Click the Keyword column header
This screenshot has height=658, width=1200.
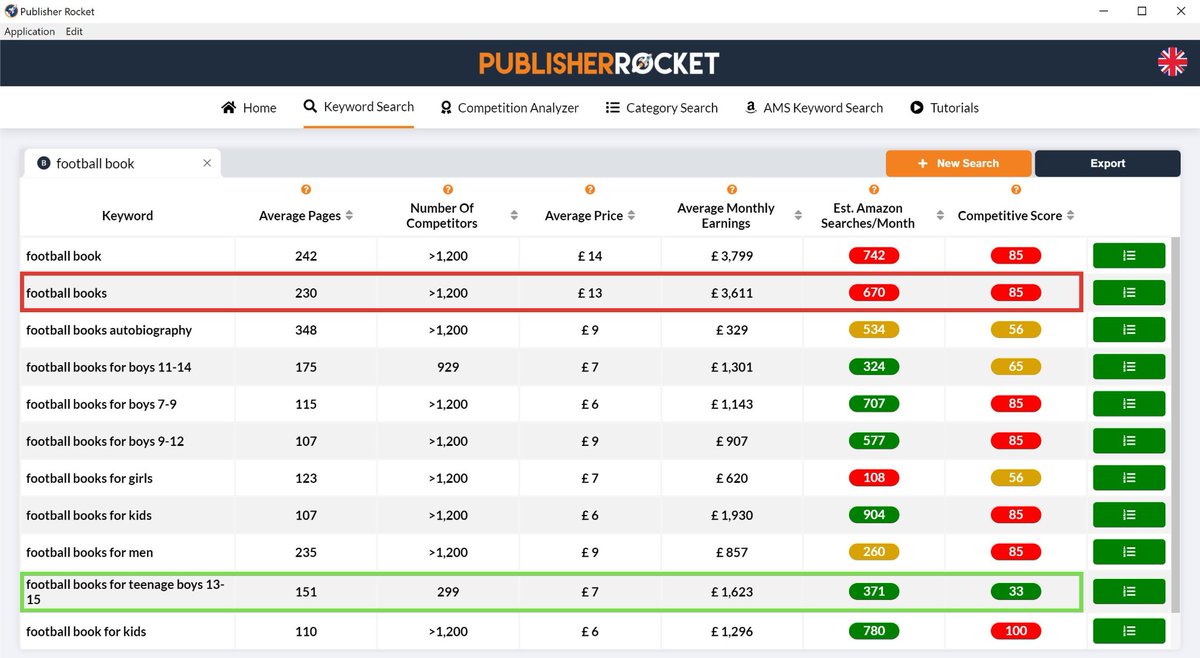pos(127,216)
